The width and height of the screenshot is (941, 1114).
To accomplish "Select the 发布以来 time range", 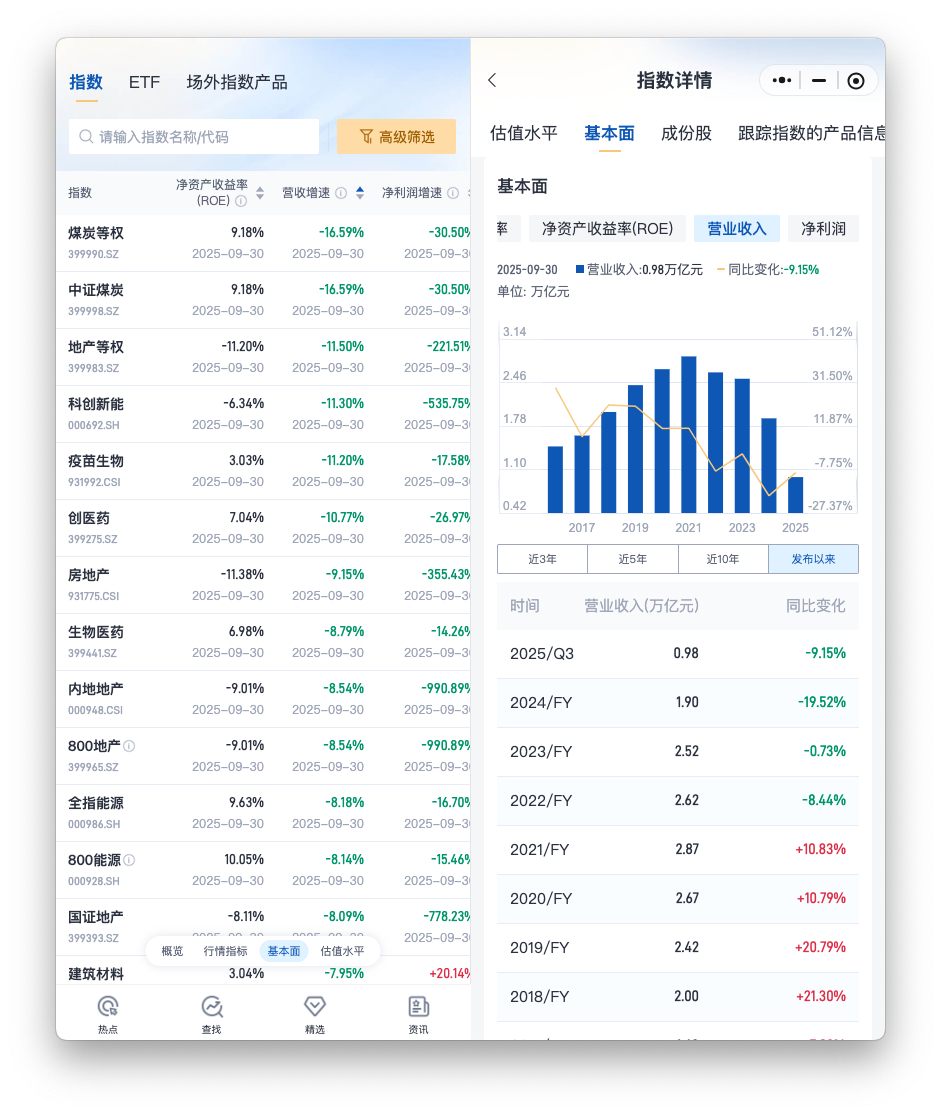I will (813, 559).
